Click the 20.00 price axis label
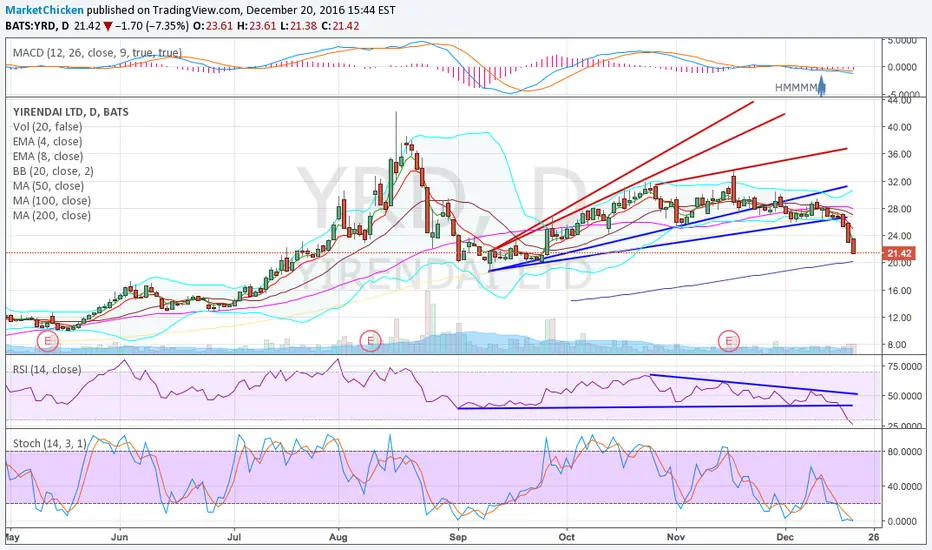Image resolution: width=932 pixels, height=550 pixels. pos(899,263)
